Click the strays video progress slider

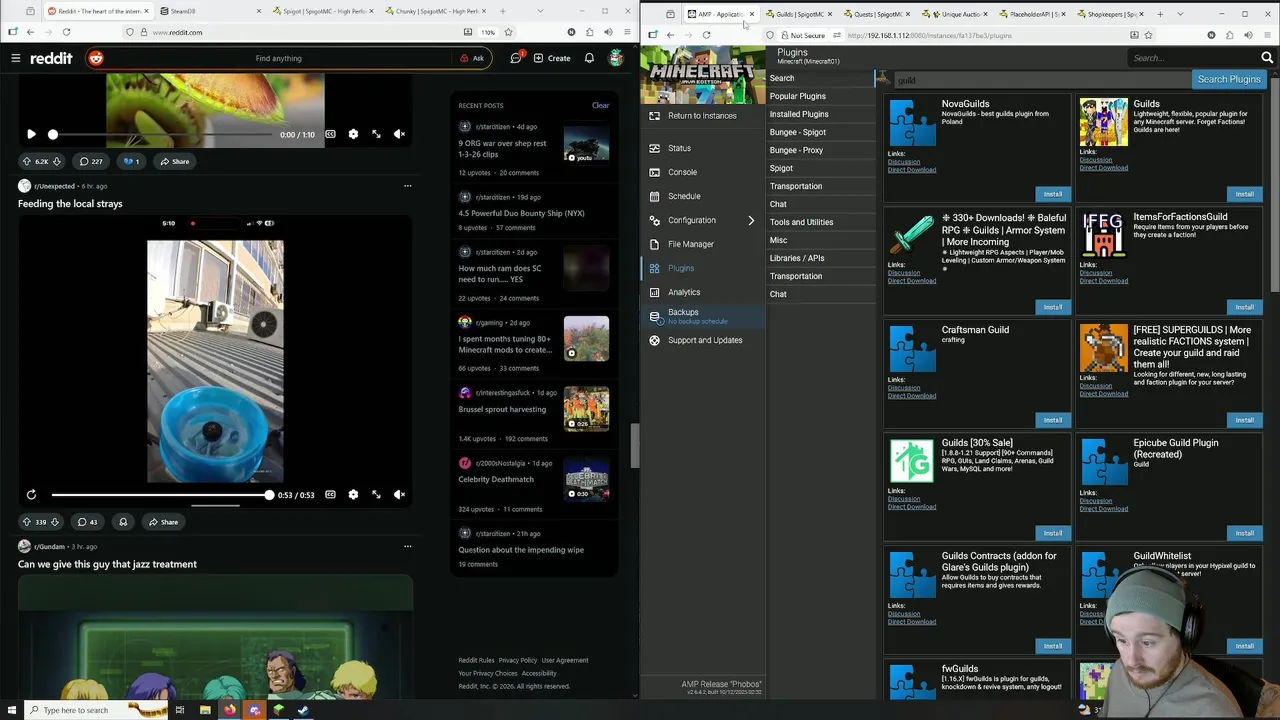[161, 495]
